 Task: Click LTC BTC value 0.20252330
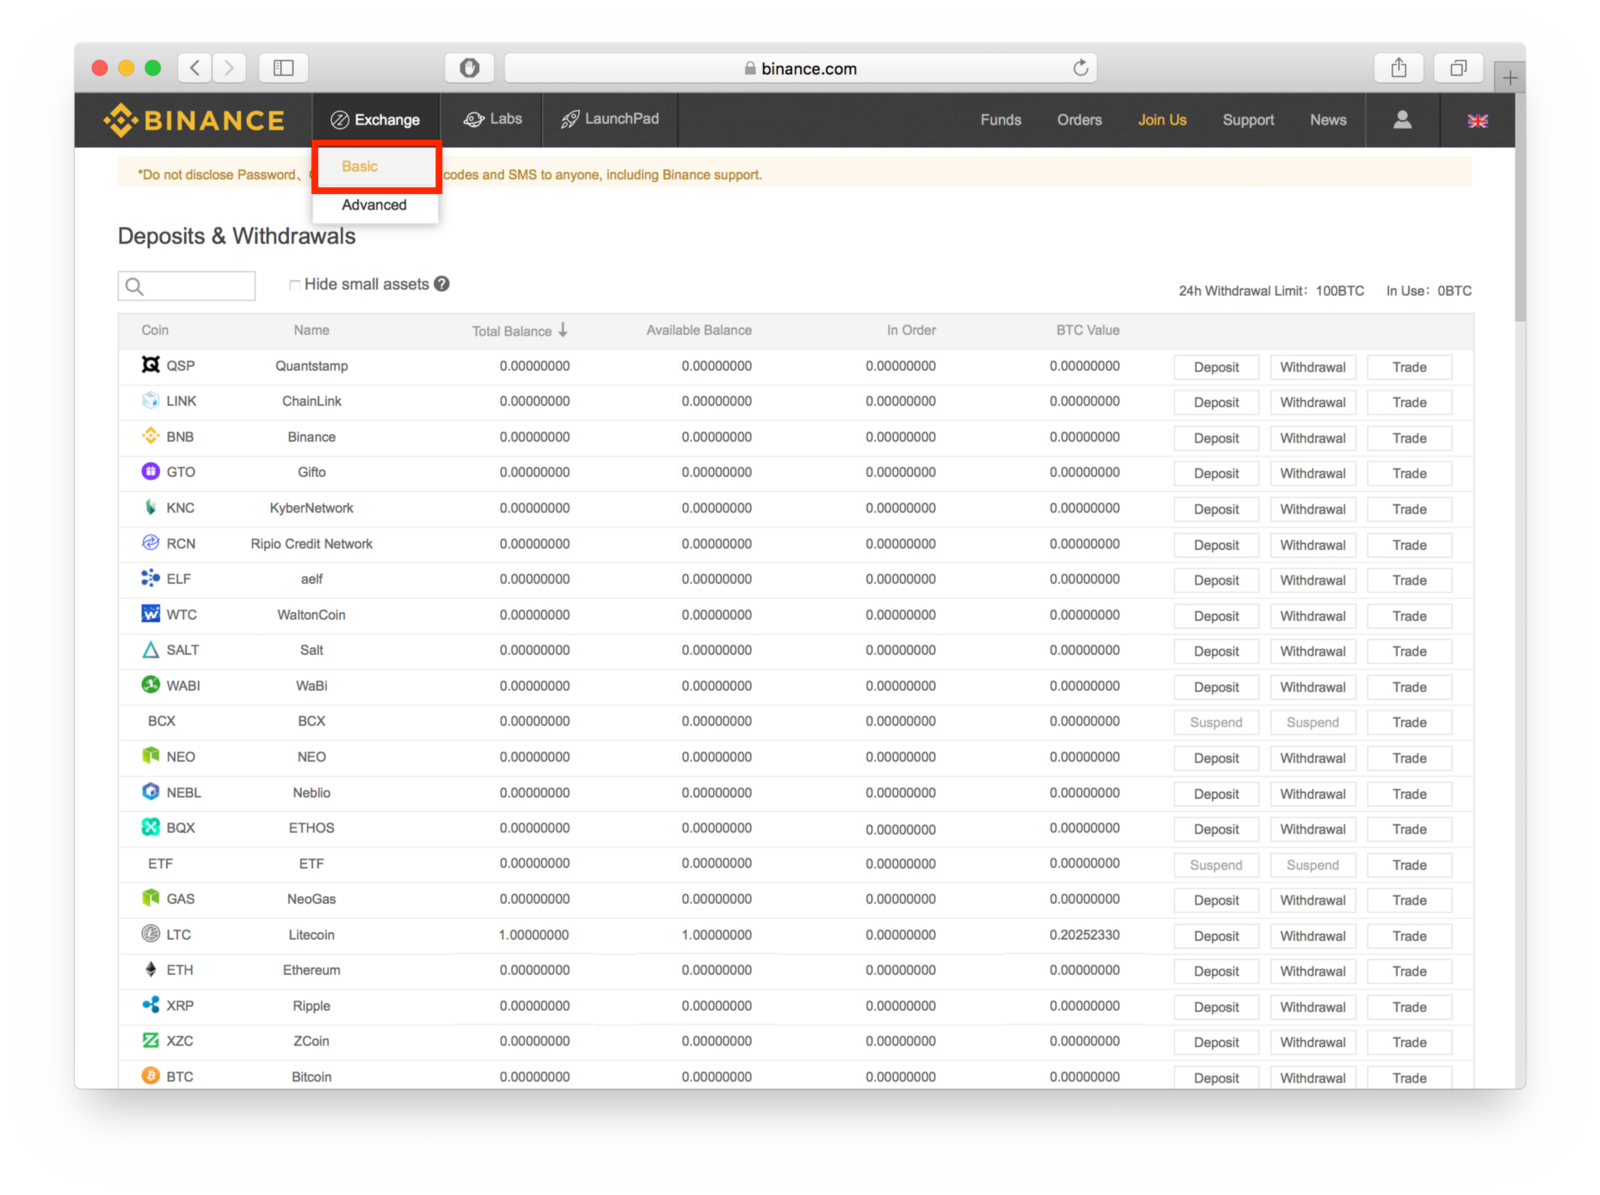click(1084, 935)
